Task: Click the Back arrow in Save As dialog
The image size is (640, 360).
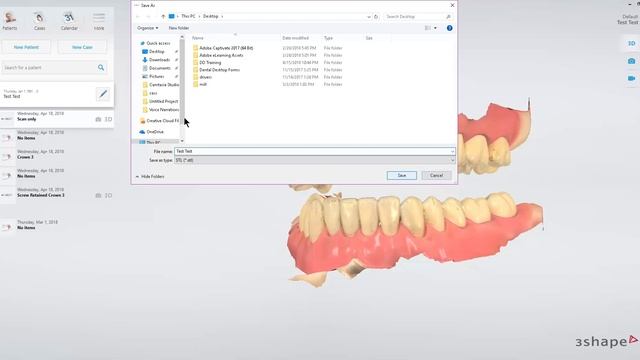Action: point(138,16)
